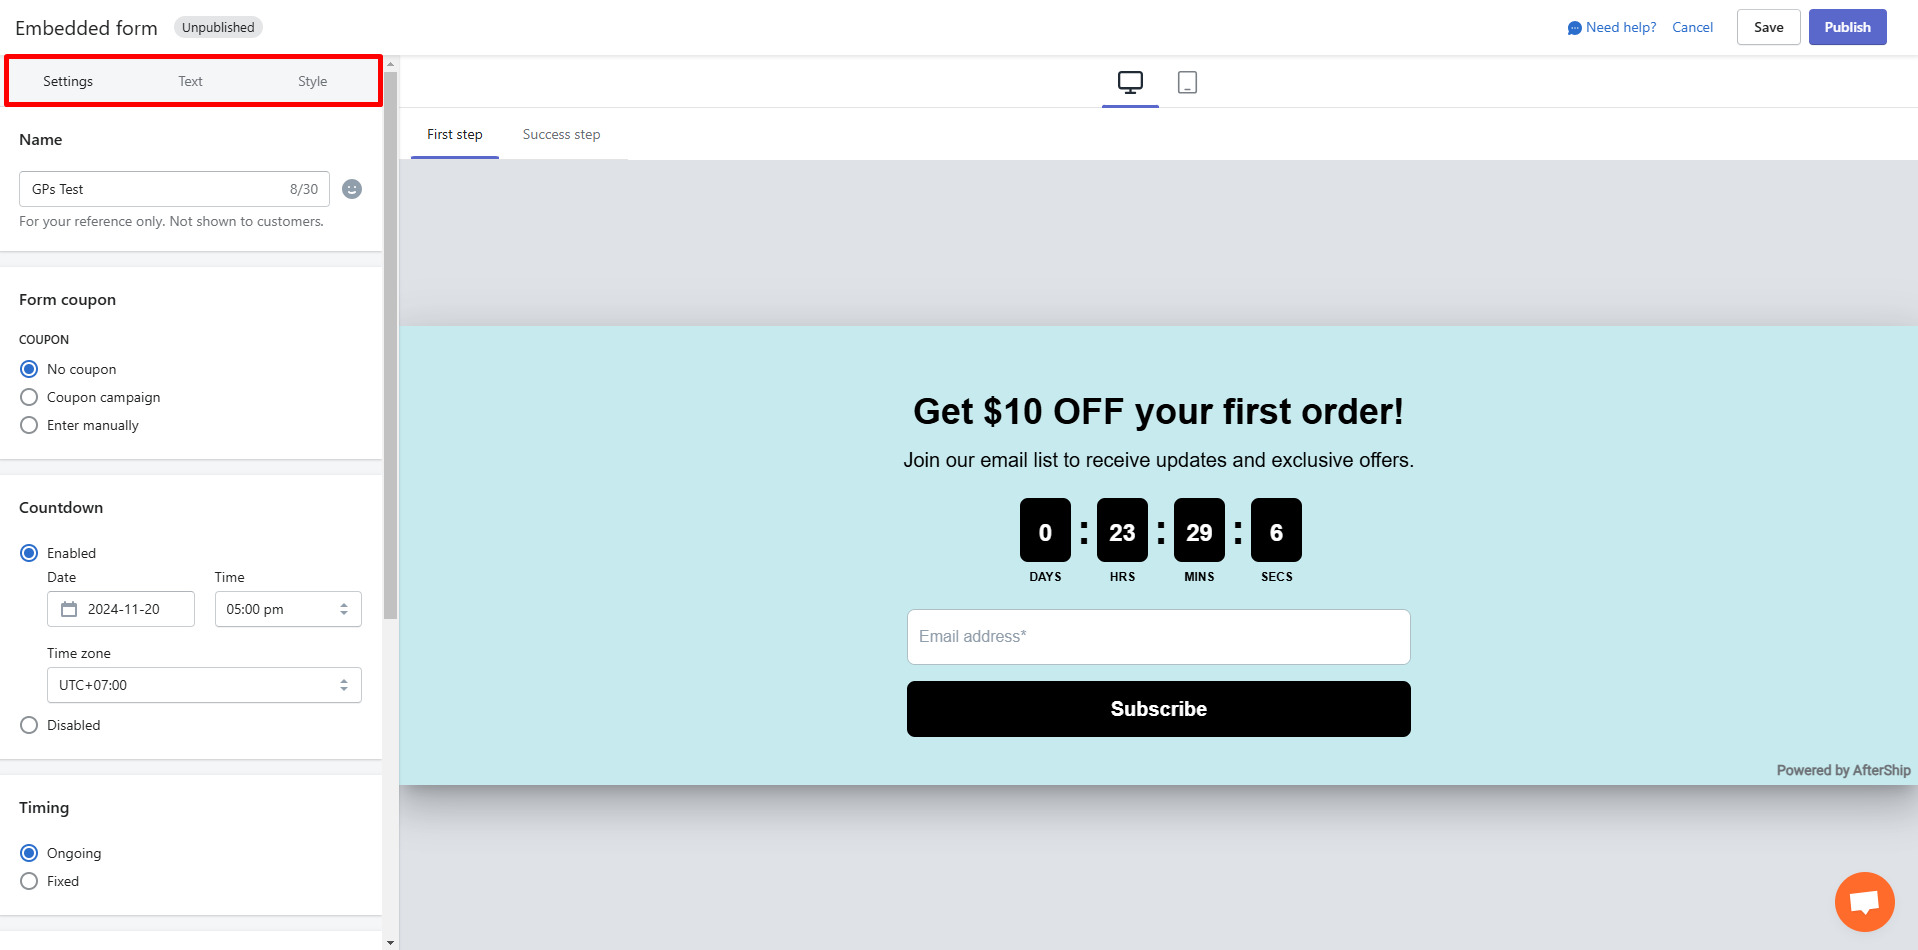1918x950 pixels.
Task: Open the calendar icon in the Date field
Action: [68, 608]
